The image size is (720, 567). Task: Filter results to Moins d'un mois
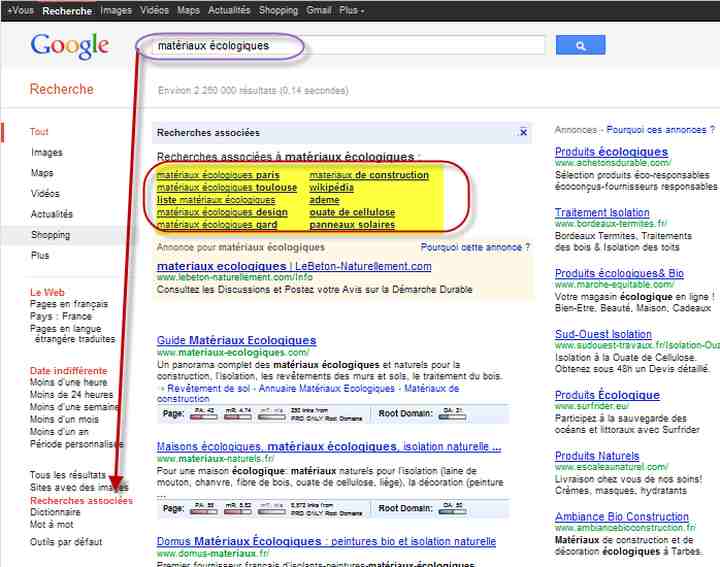tap(64, 419)
